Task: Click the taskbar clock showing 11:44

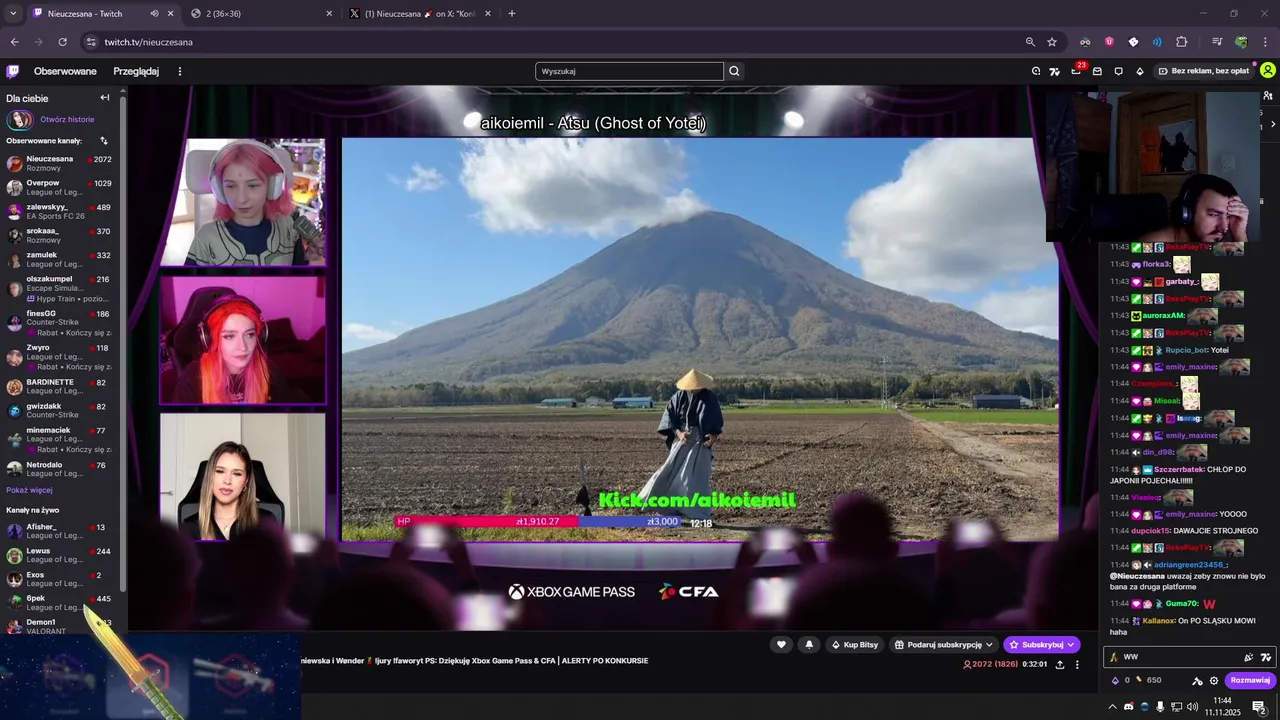Action: 1222,706
